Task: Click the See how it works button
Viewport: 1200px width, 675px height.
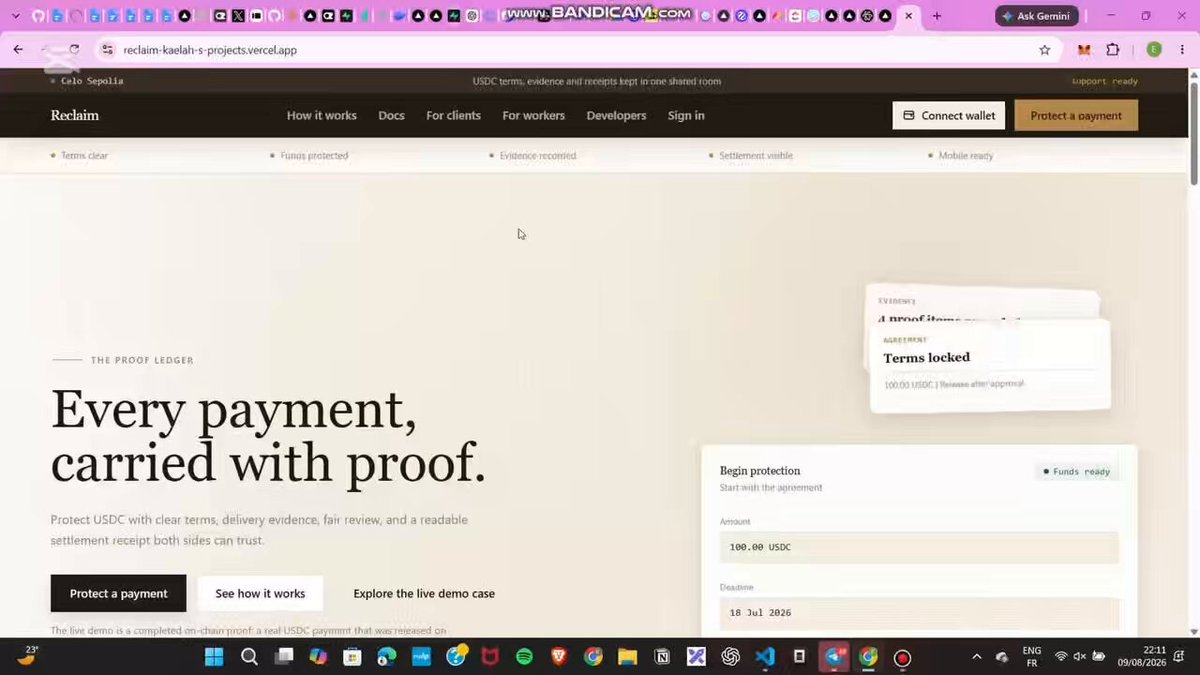Action: pos(260,593)
